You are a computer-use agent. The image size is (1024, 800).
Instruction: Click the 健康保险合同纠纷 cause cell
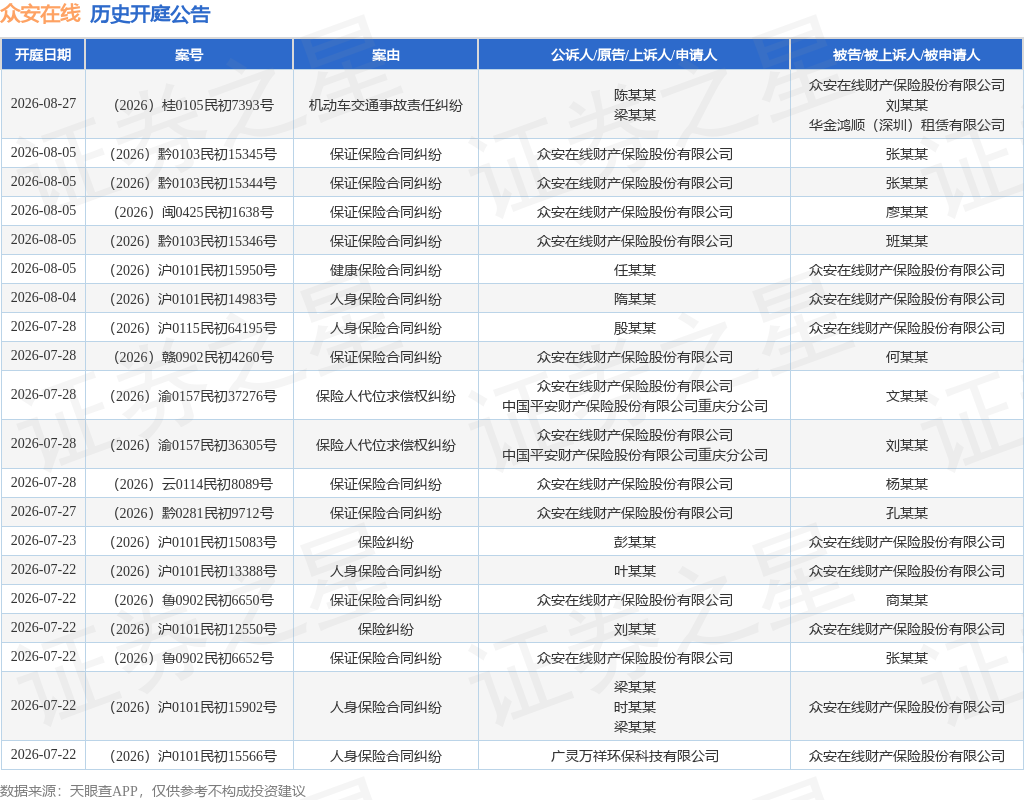(385, 270)
